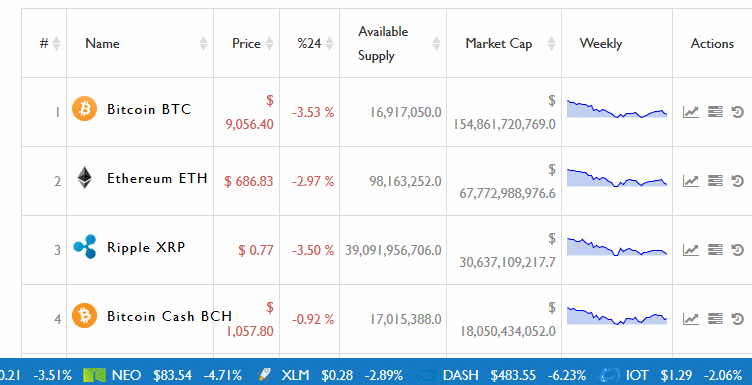Click the NEO label in ticker
This screenshot has width=752, height=385.
[x=127, y=375]
